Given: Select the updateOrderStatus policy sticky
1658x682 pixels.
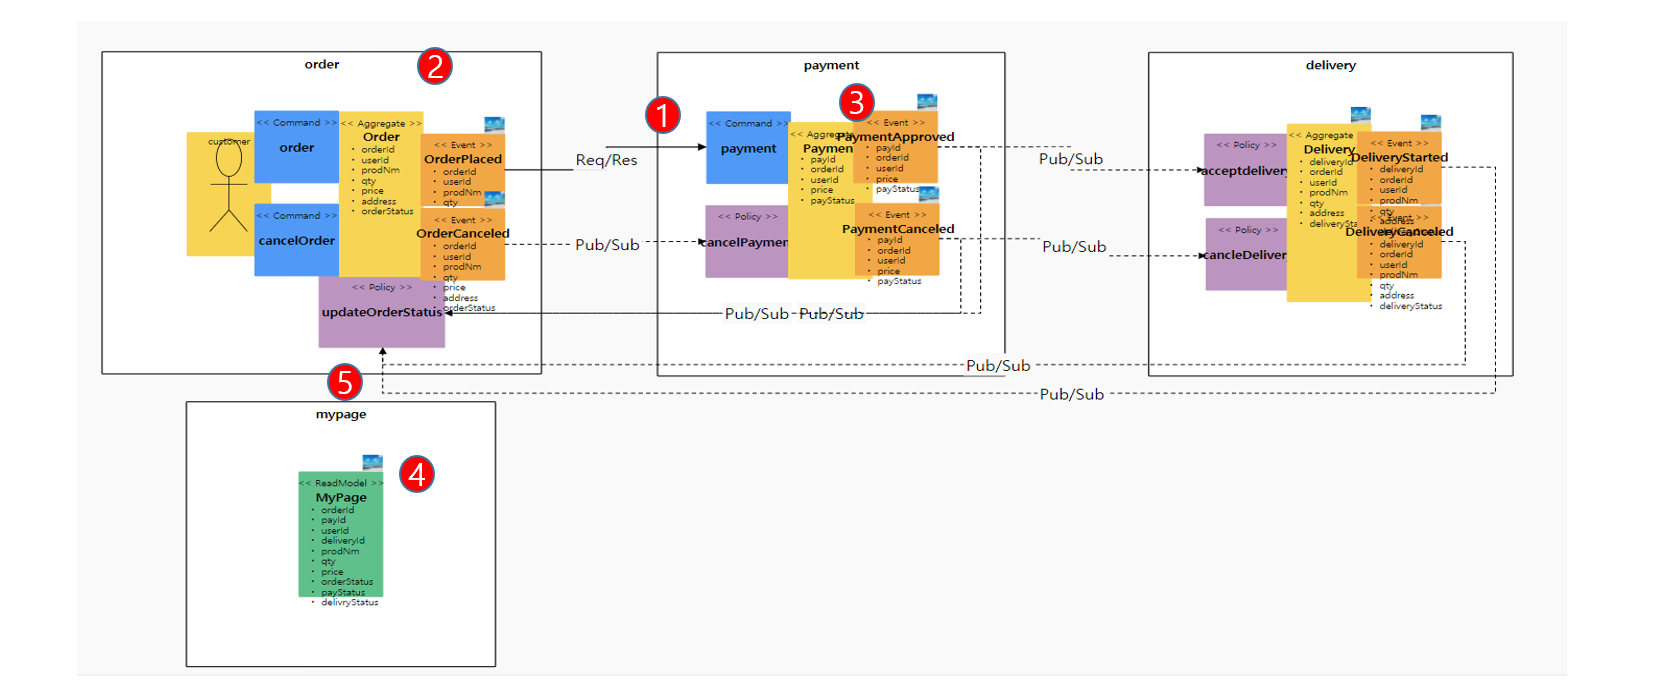Looking at the screenshot, I should 381,312.
